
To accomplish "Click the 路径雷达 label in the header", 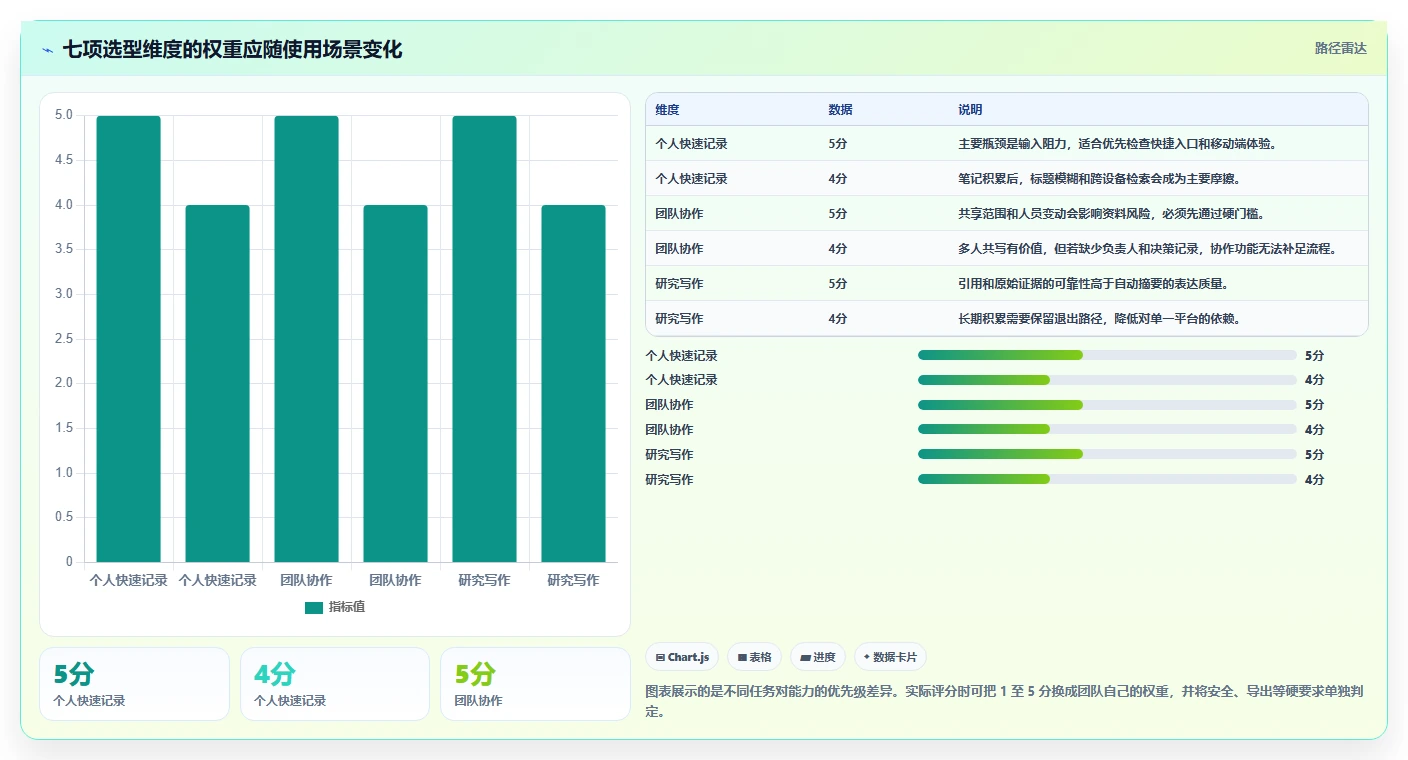I will click(1340, 48).
